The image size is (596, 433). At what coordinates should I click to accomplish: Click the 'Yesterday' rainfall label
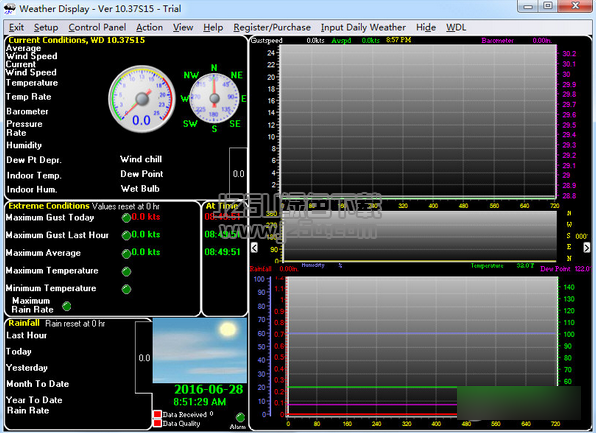pyautogui.click(x=27, y=368)
